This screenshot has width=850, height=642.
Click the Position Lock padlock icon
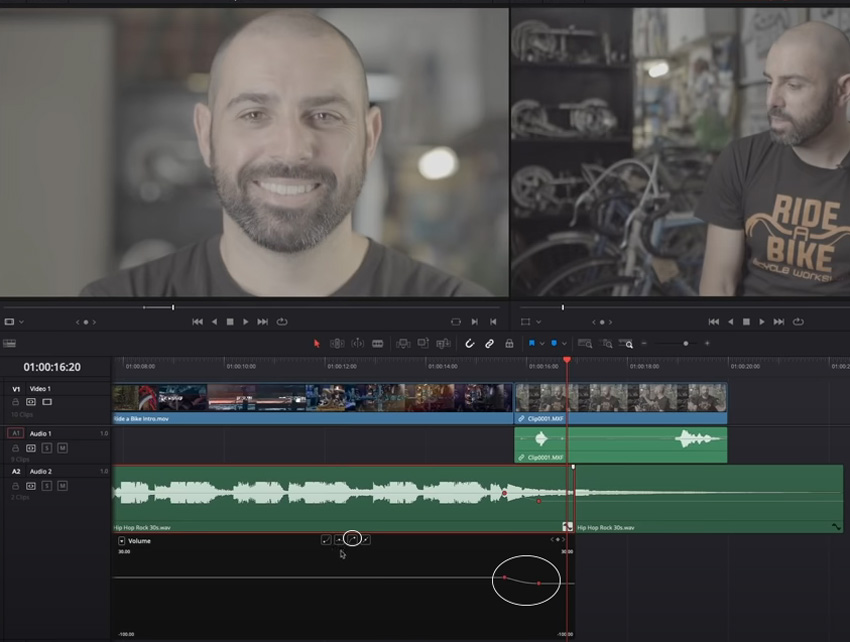point(509,343)
